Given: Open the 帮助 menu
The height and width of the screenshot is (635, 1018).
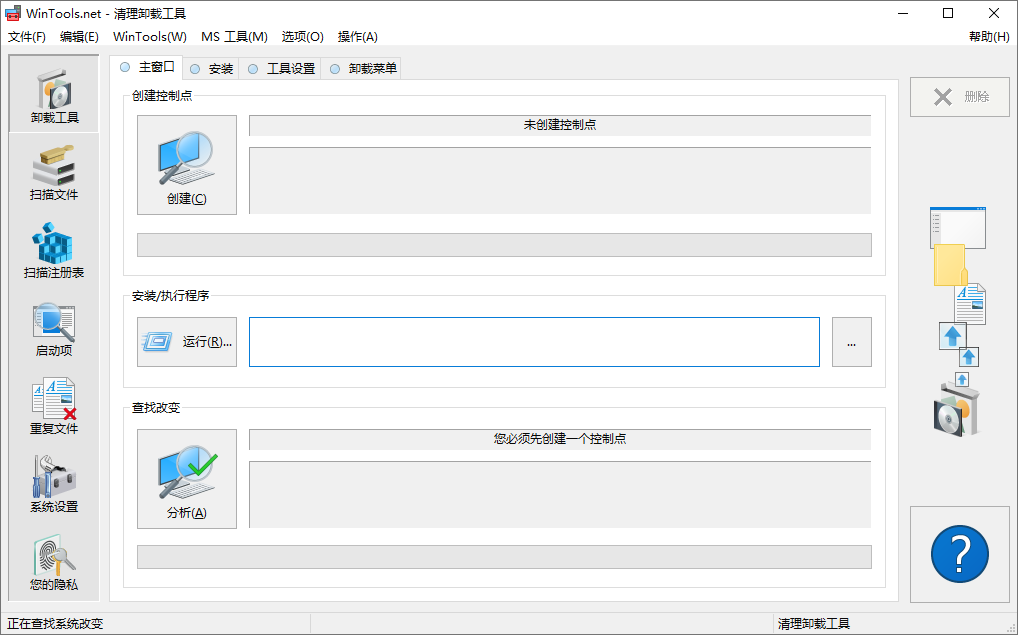Looking at the screenshot, I should [x=990, y=36].
